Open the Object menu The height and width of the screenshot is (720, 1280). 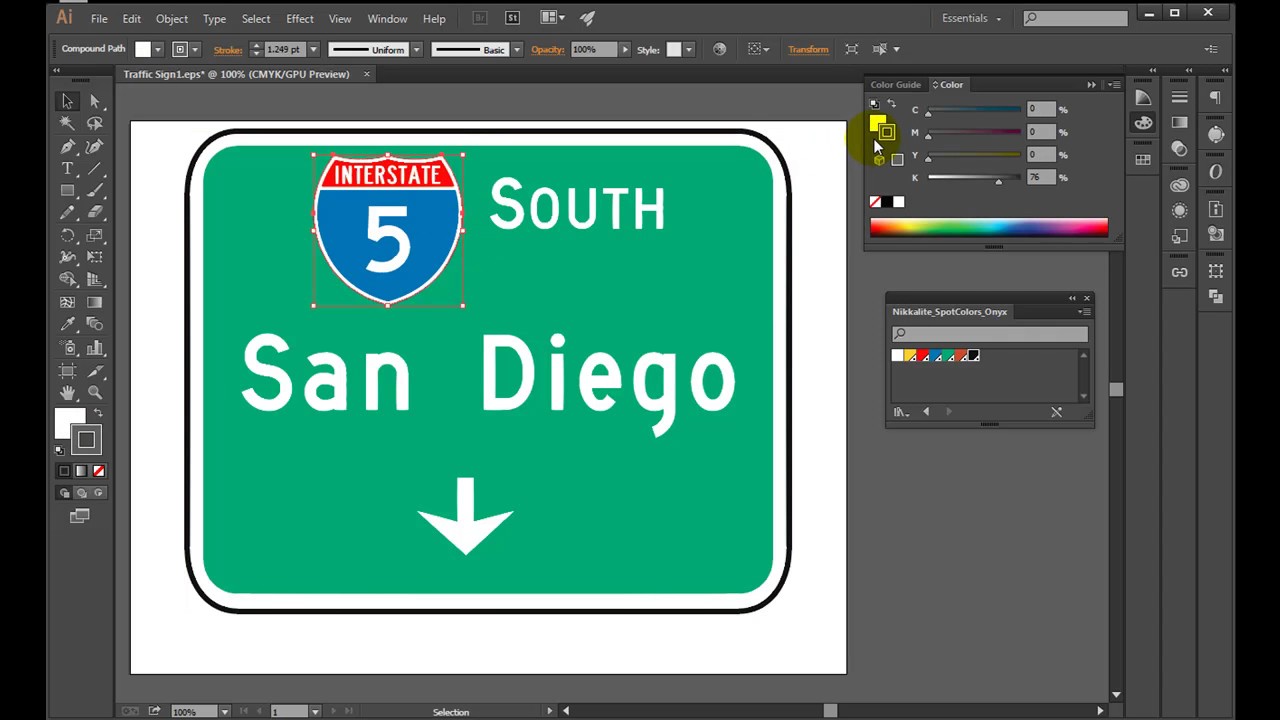coord(171,18)
